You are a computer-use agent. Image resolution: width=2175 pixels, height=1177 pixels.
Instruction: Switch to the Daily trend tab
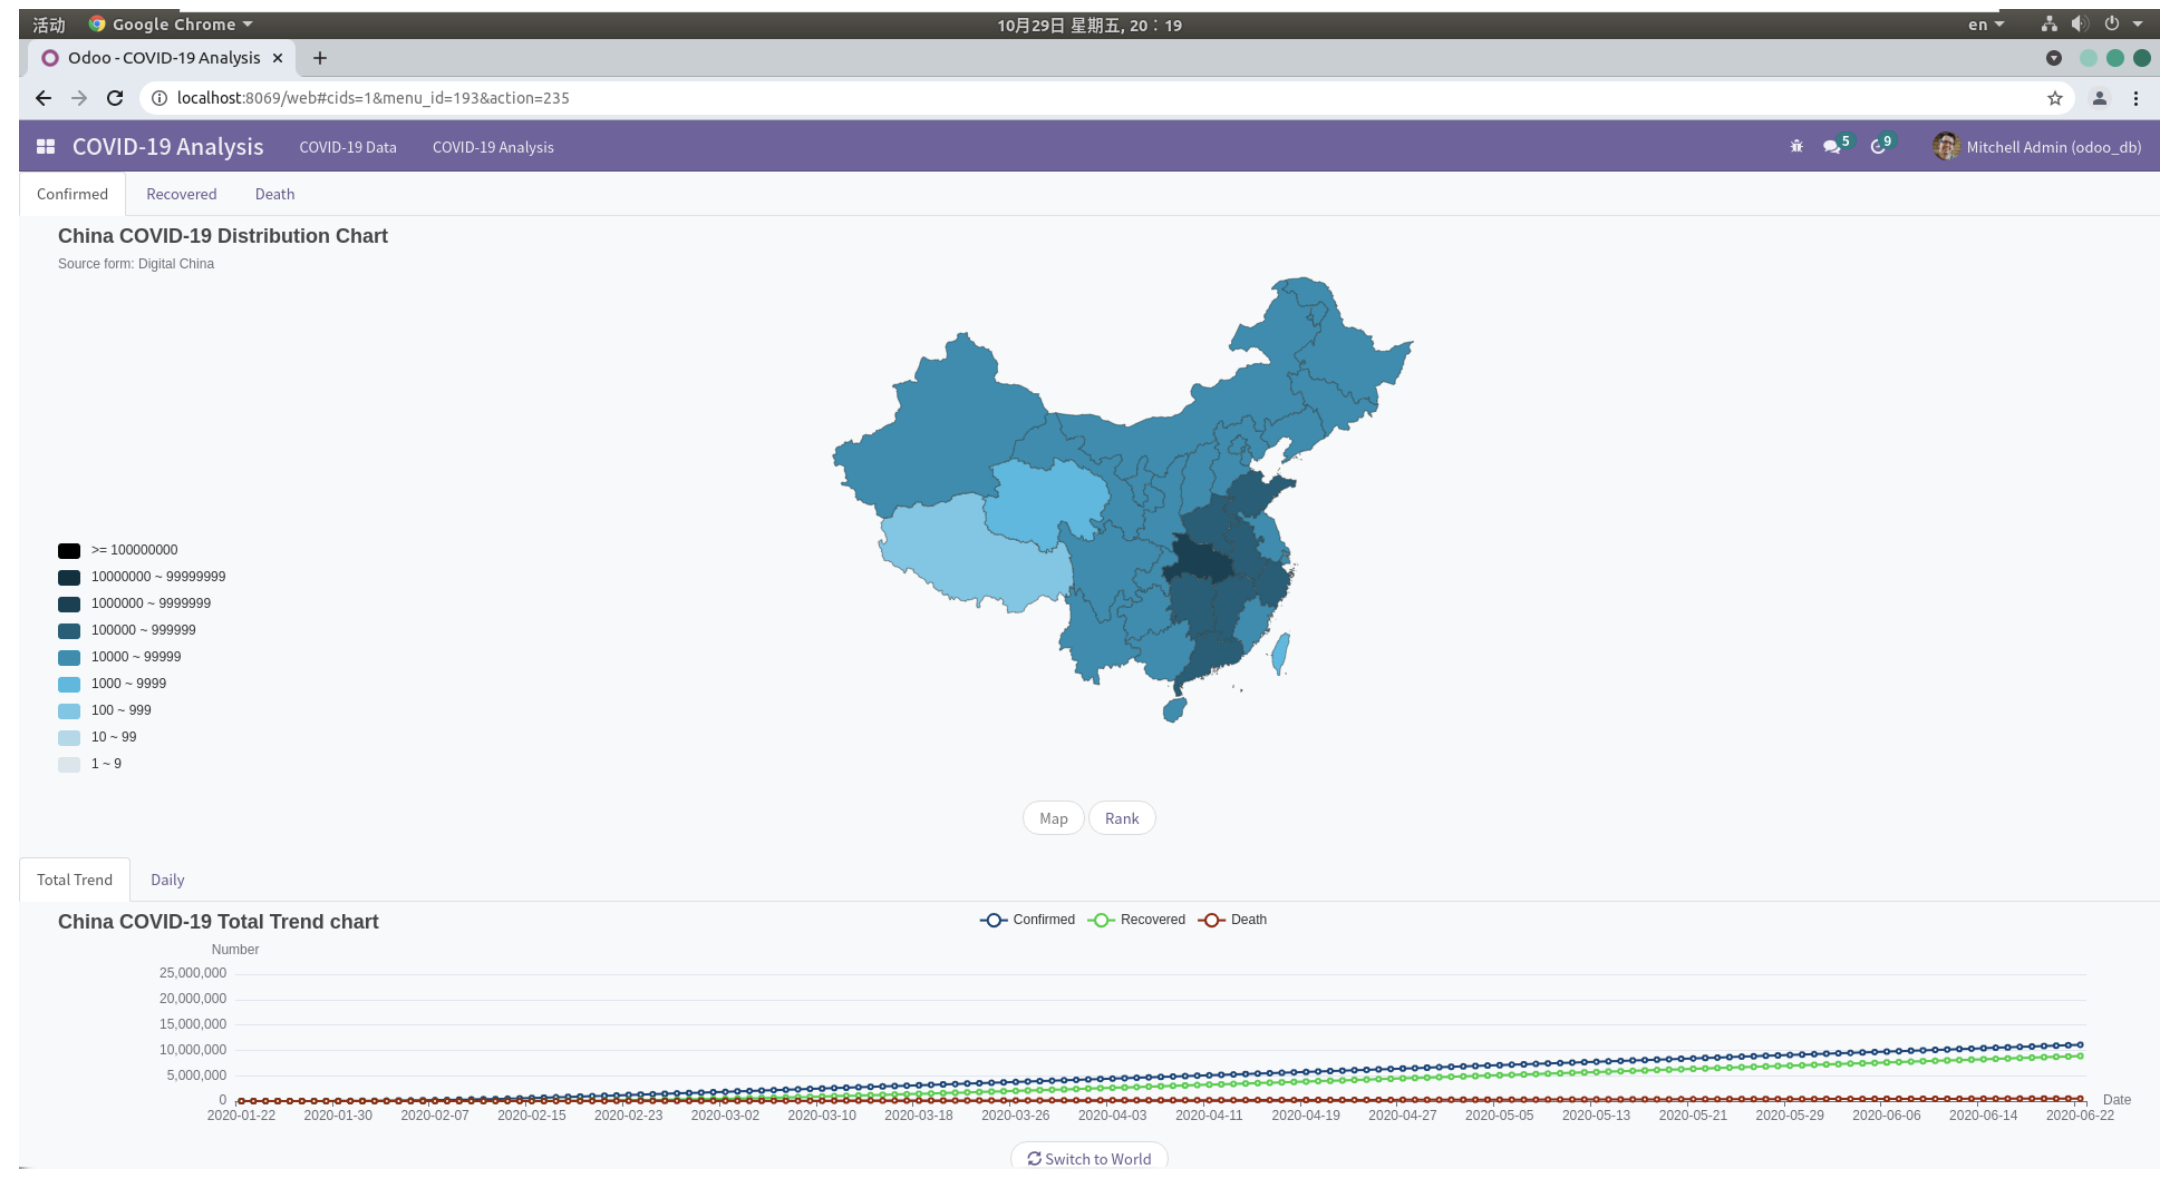pos(167,879)
